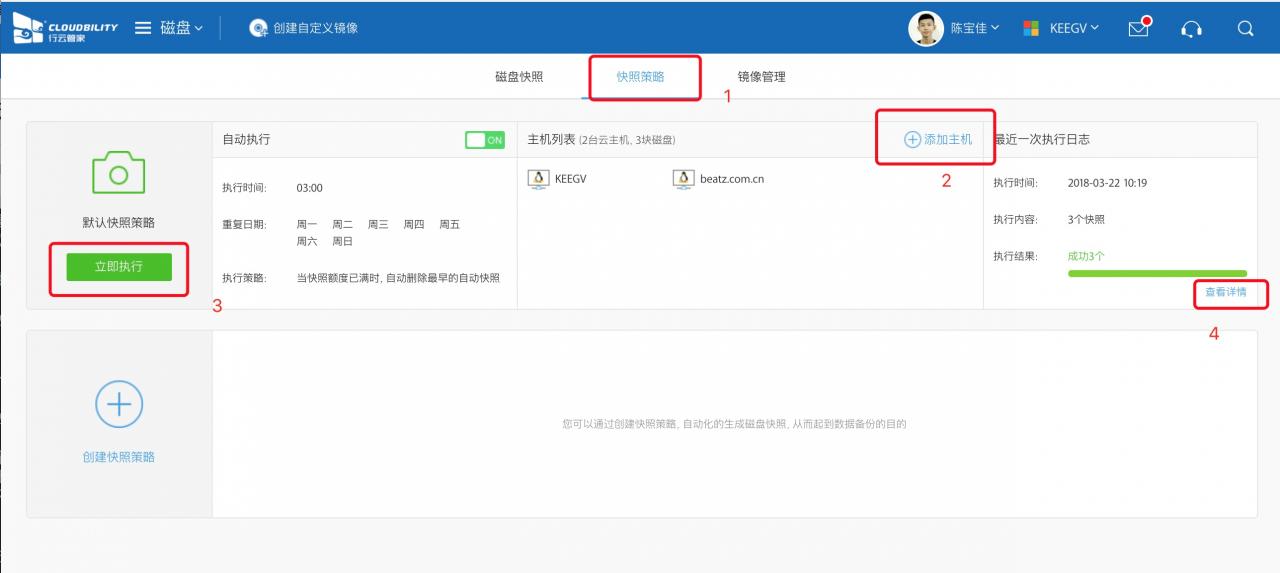
Task: Expand the 磁盘 dropdown menu
Action: tap(181, 28)
